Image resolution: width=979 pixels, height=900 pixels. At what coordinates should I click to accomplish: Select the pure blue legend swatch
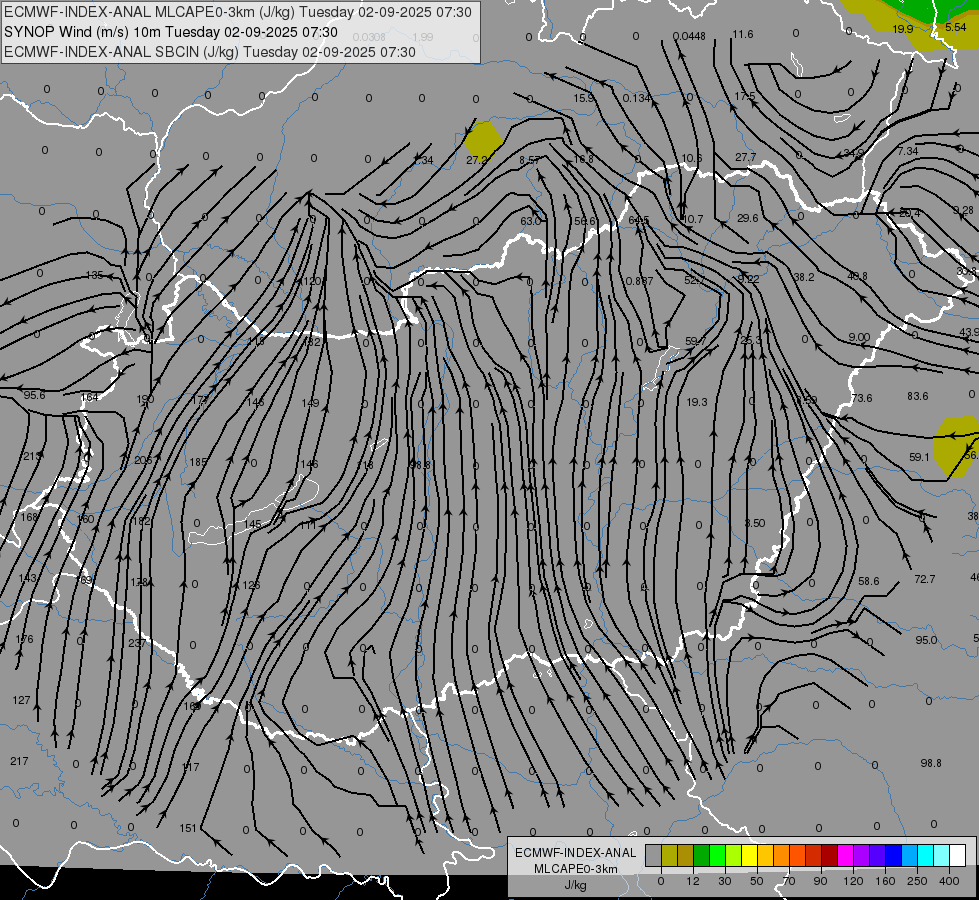coord(893,855)
